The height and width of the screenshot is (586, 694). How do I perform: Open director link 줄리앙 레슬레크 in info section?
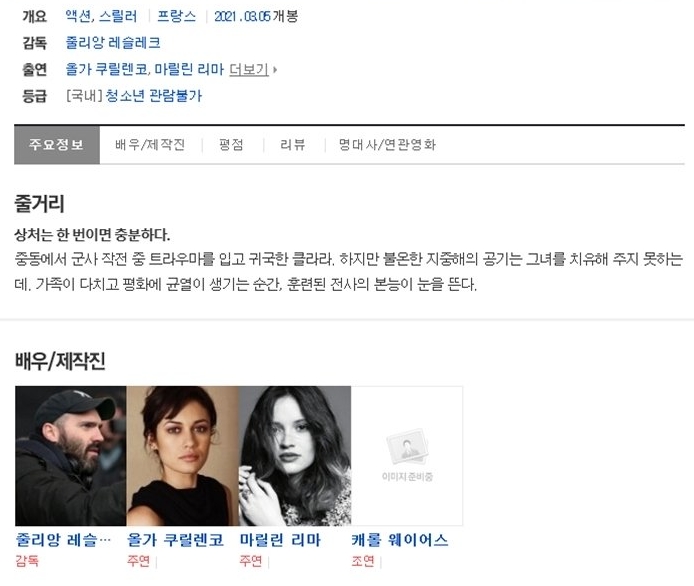[x=113, y=43]
